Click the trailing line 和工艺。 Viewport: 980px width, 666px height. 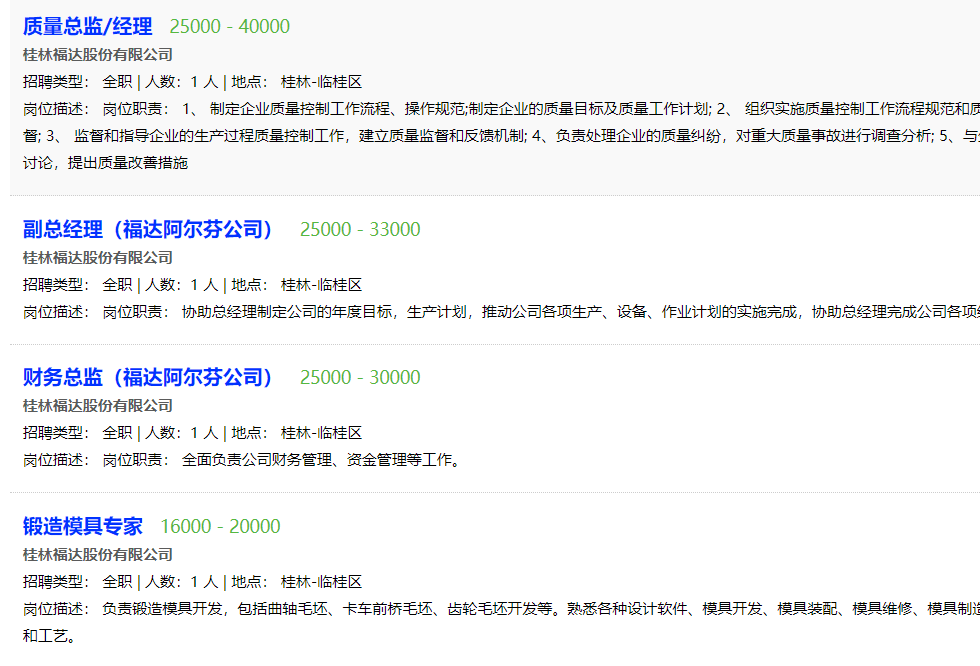tap(49, 636)
